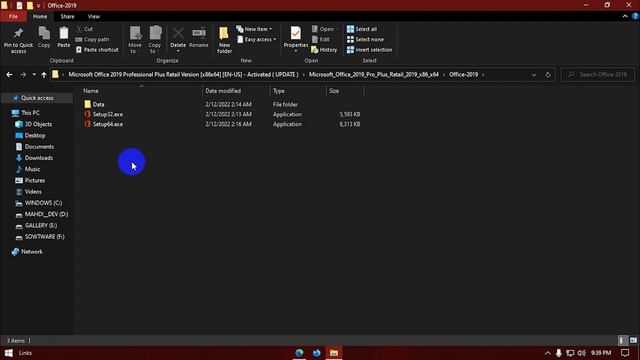This screenshot has width=640, height=360.
Task: Open the File menu tab
Action: [x=13, y=16]
